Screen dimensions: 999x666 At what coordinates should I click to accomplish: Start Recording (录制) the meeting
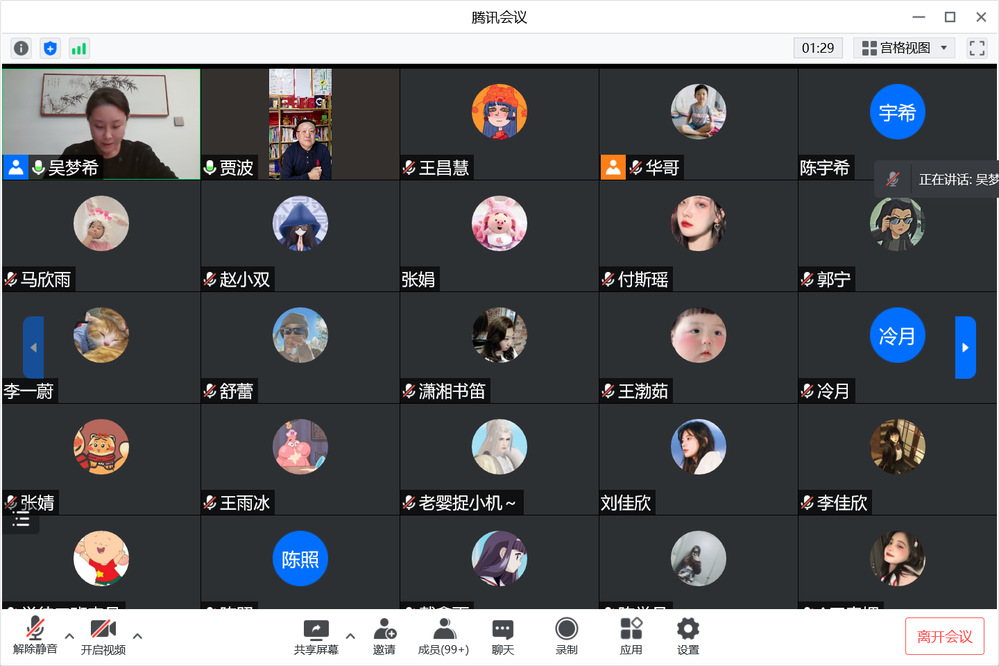(566, 637)
